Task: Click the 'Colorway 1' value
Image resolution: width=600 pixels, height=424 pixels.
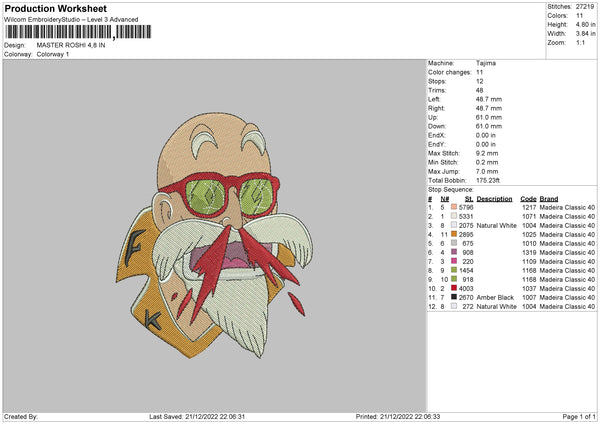Action: click(53, 54)
